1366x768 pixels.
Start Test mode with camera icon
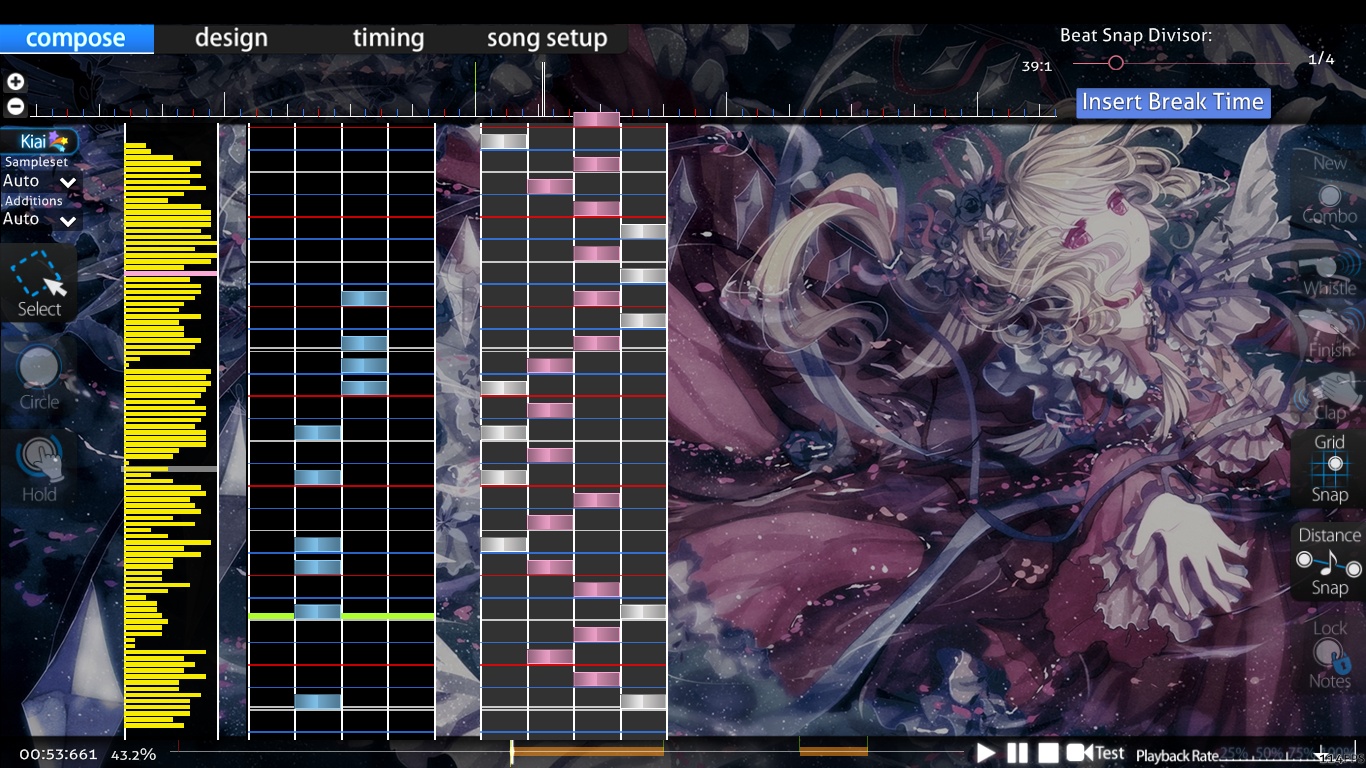click(x=1095, y=753)
